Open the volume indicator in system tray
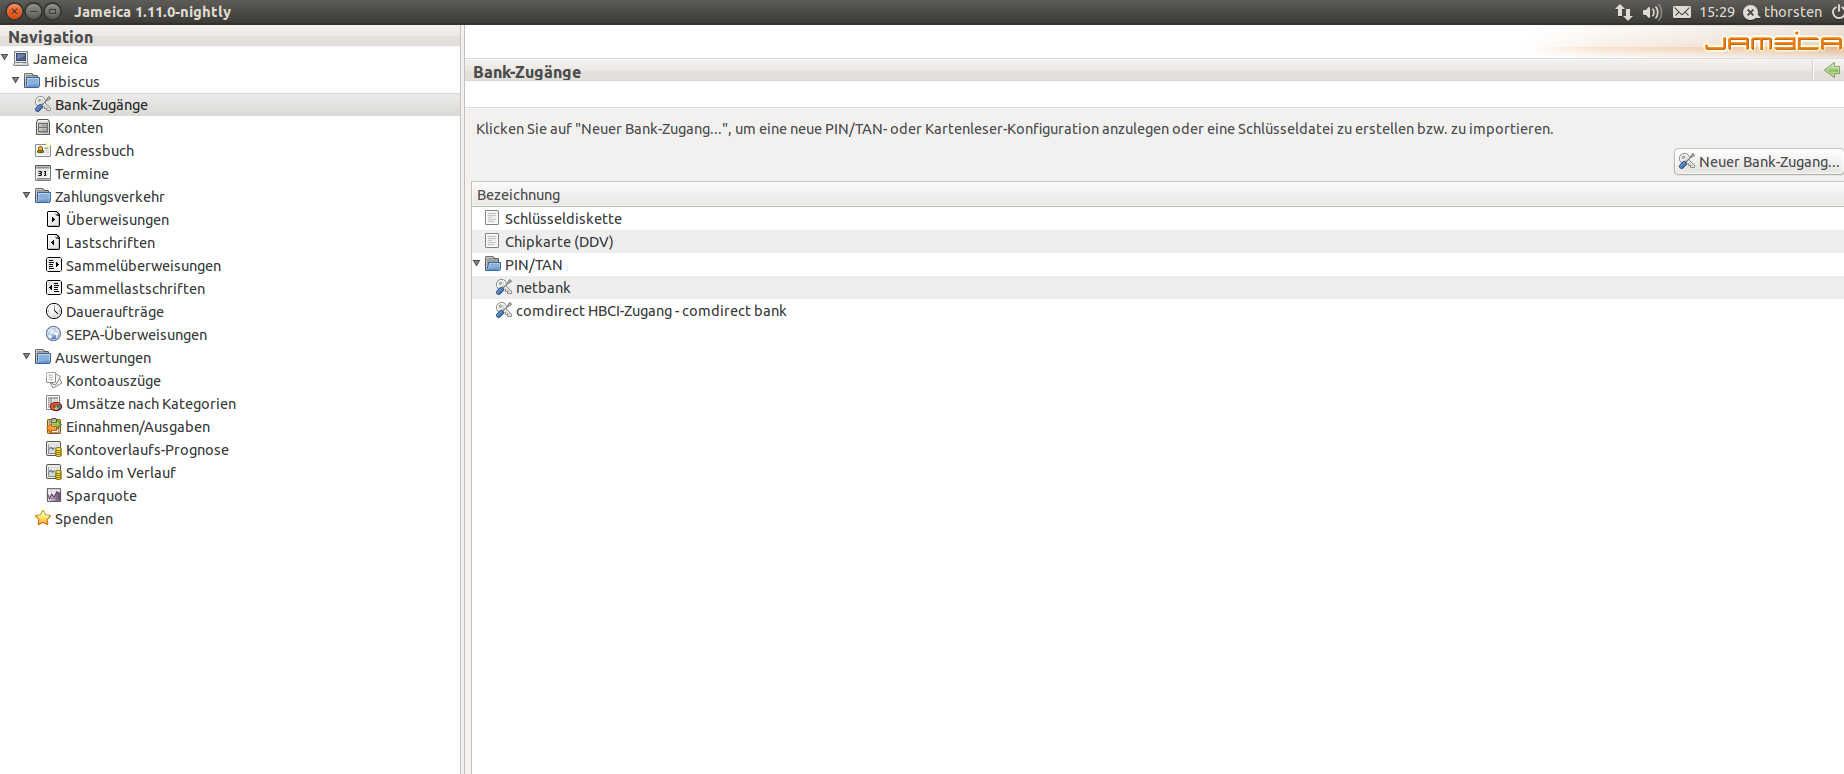The height and width of the screenshot is (774, 1844). [1651, 12]
